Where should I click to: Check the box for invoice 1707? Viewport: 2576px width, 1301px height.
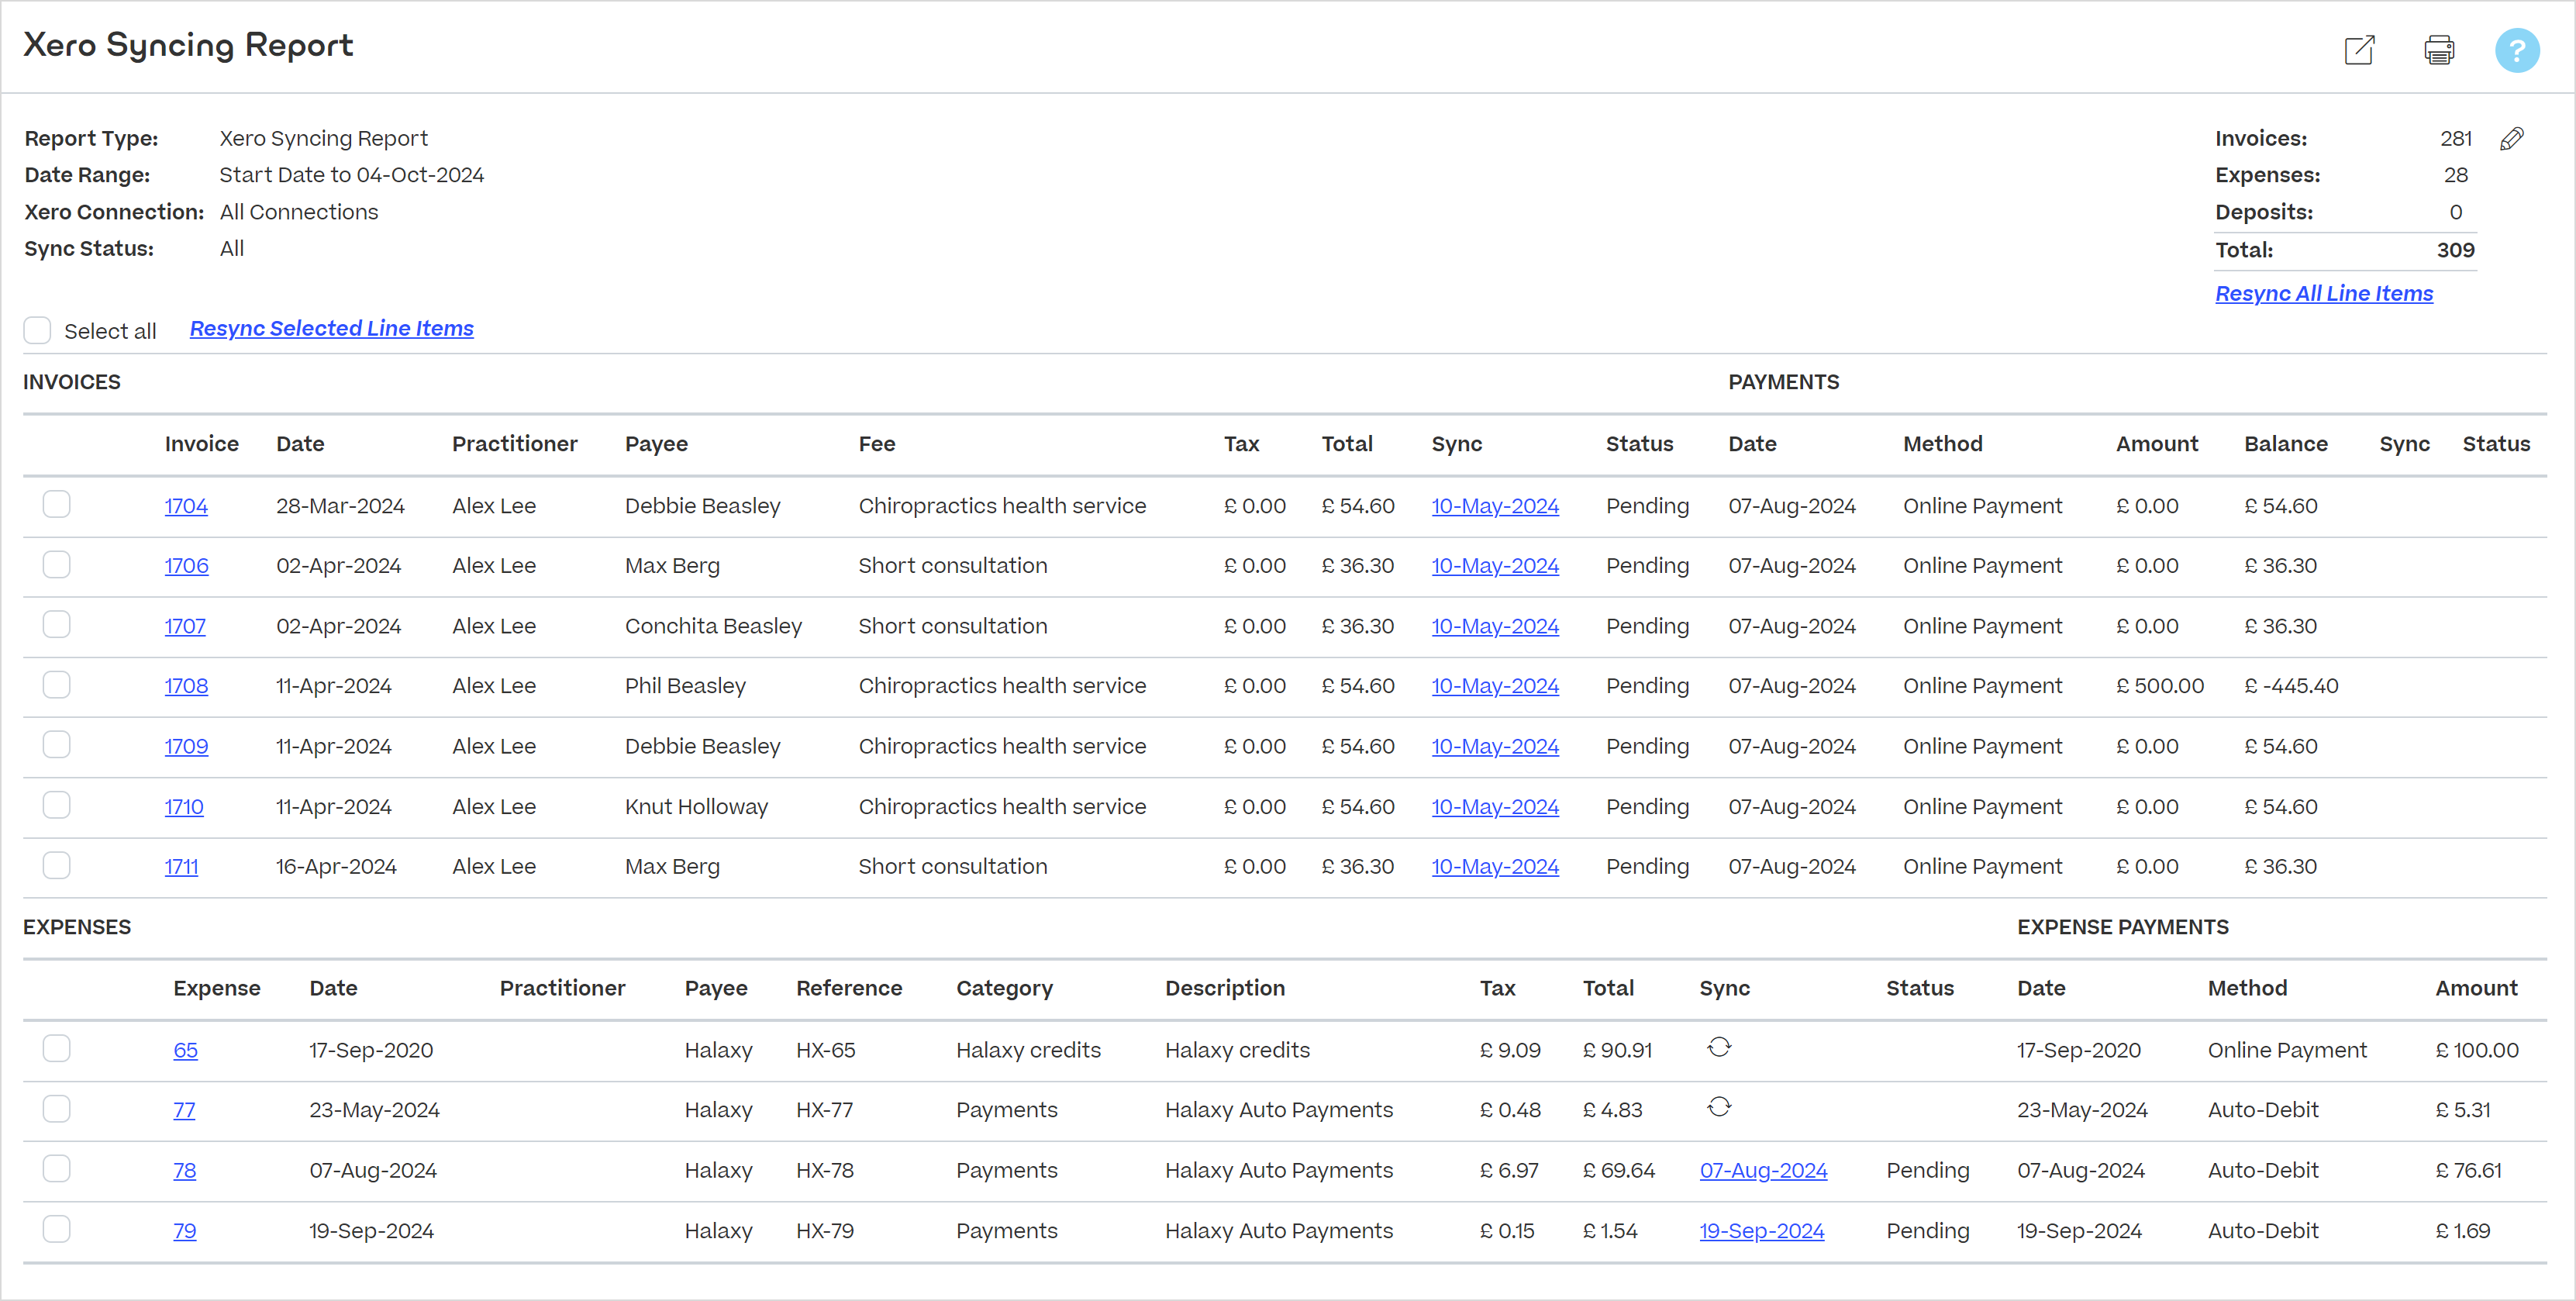56,624
